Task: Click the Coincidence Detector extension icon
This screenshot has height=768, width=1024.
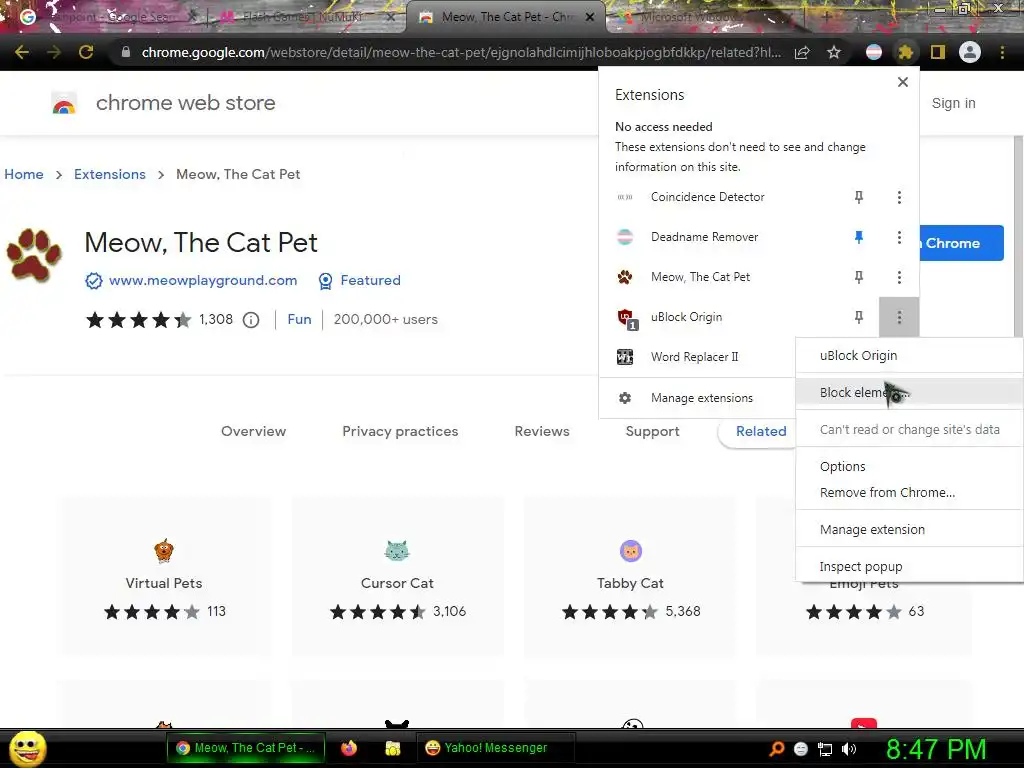Action: [625, 197]
